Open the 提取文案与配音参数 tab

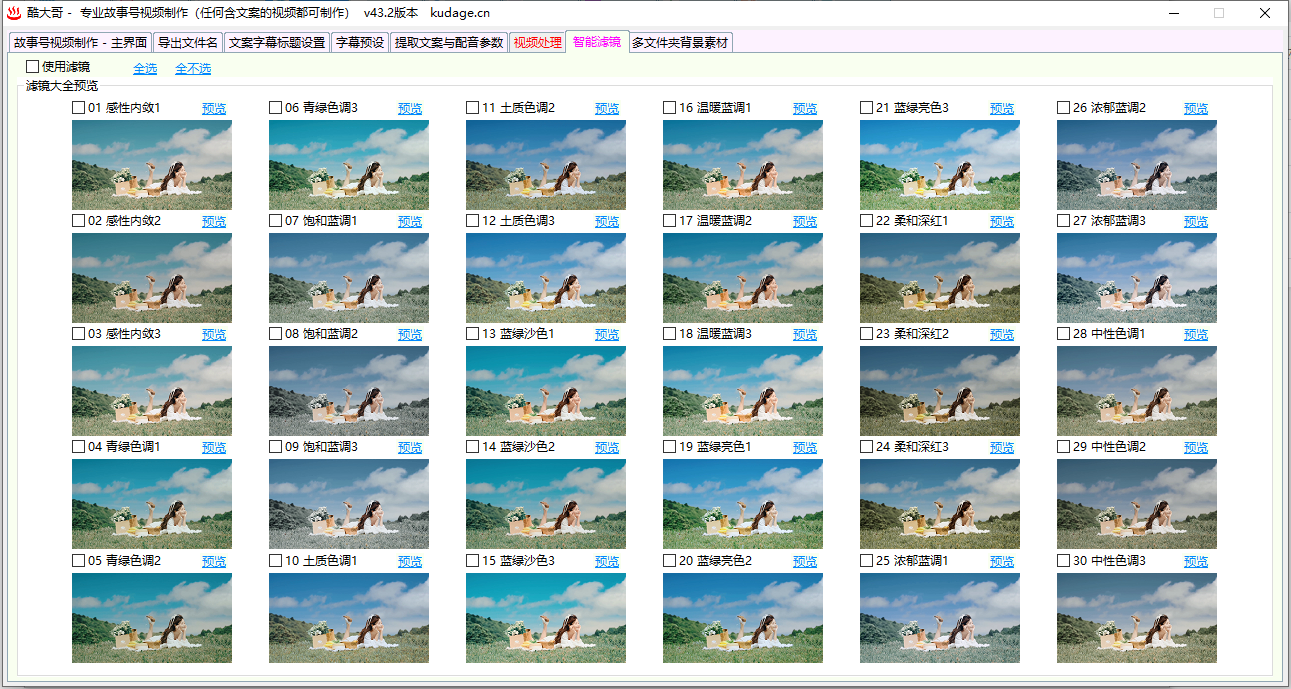449,43
